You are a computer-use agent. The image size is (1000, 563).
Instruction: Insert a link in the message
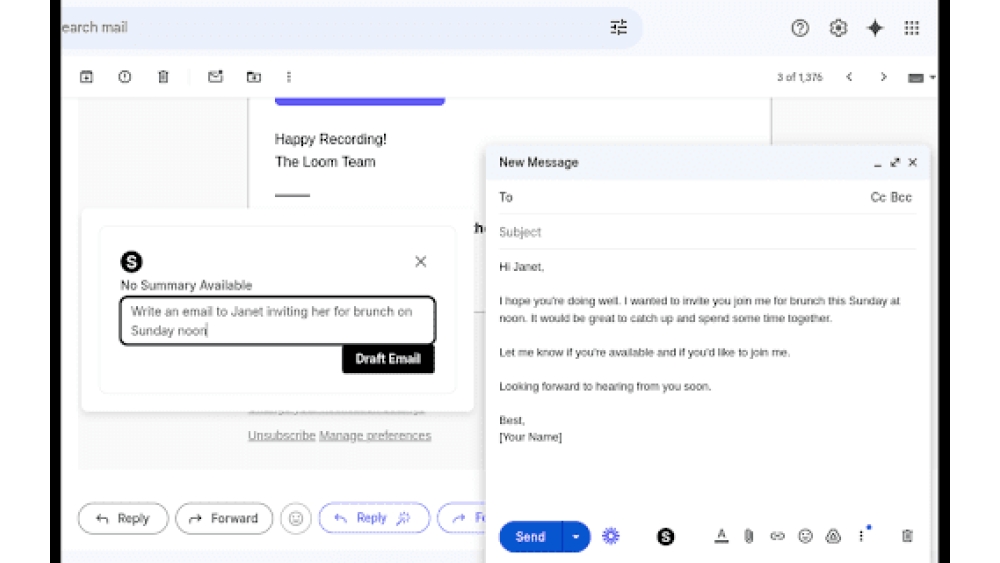777,536
